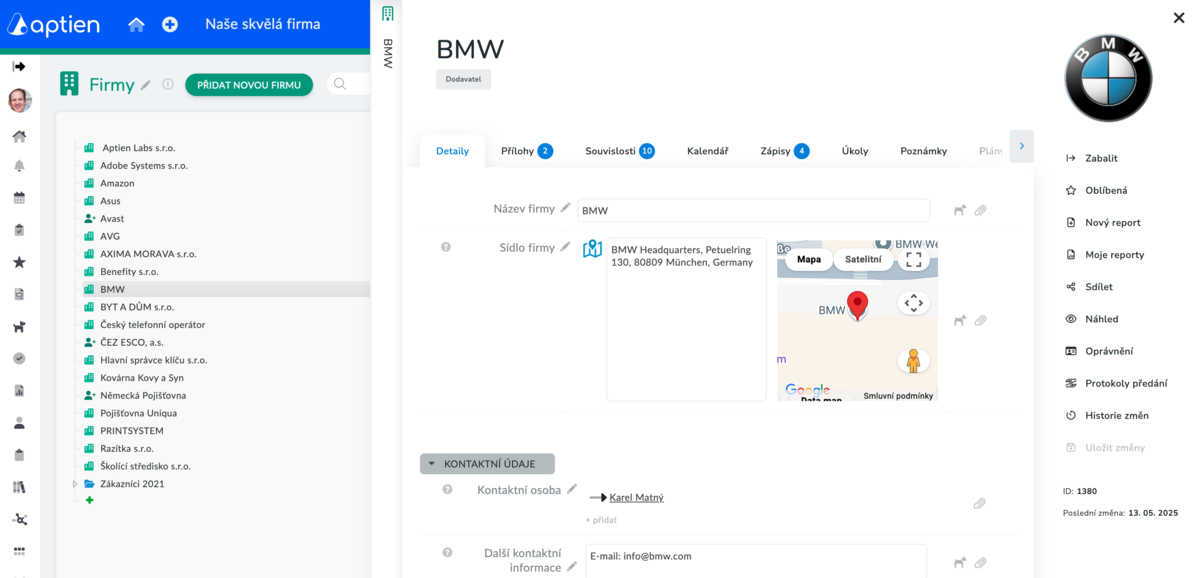Open the Souvislosti tab

click(x=620, y=151)
